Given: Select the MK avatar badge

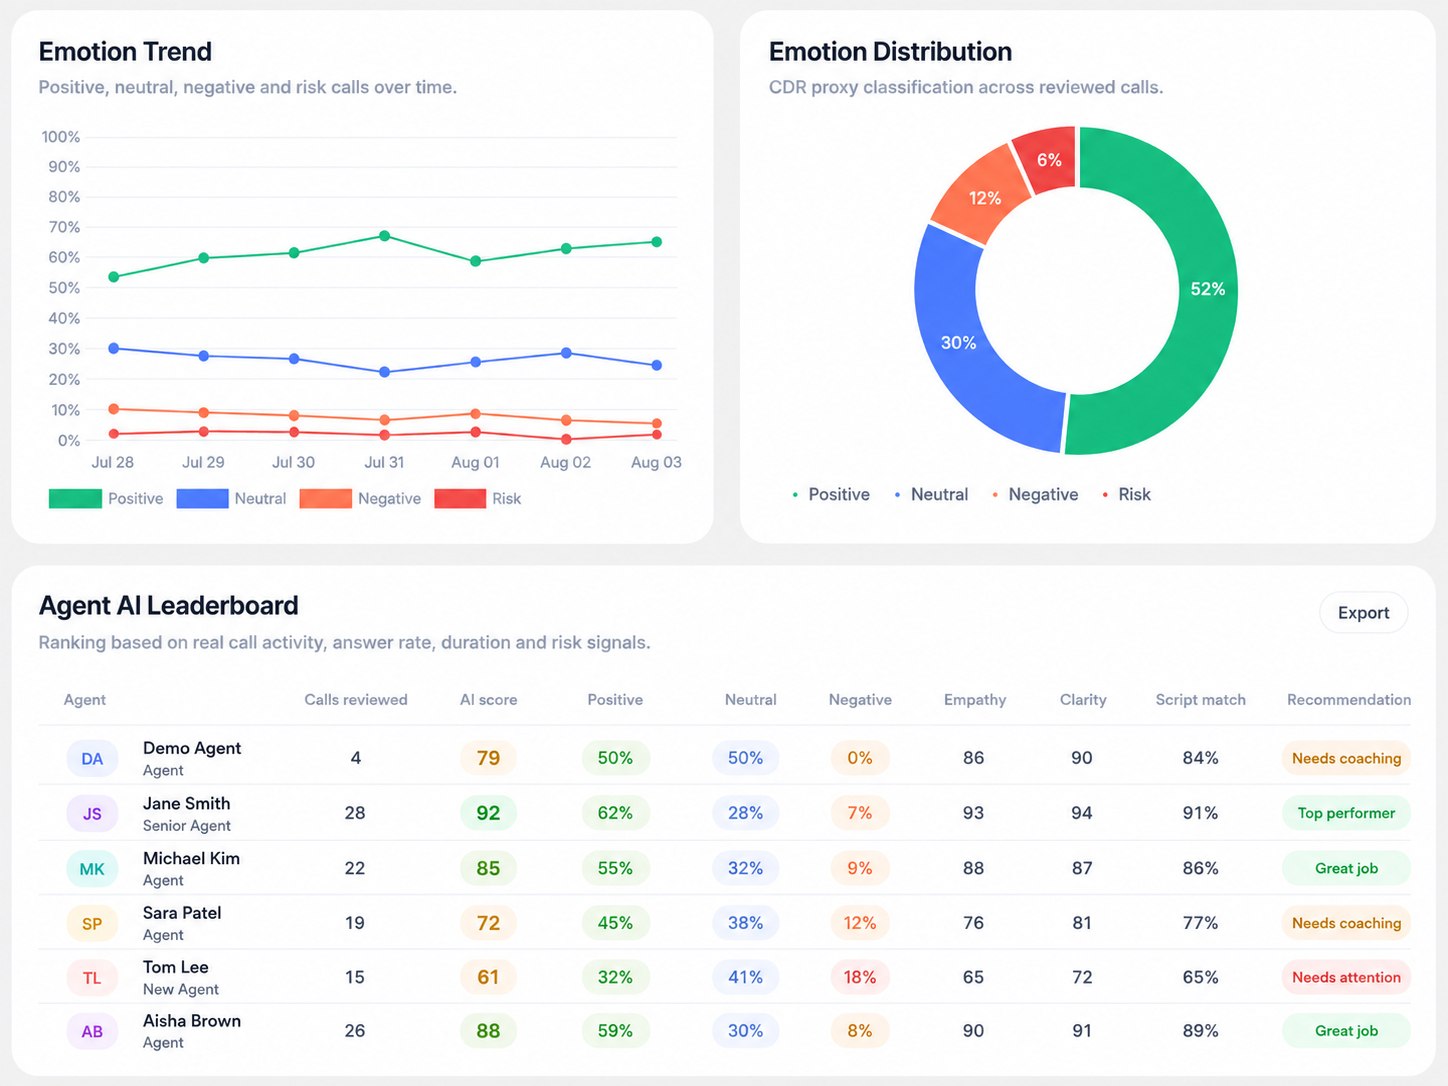Looking at the screenshot, I should (x=92, y=869).
